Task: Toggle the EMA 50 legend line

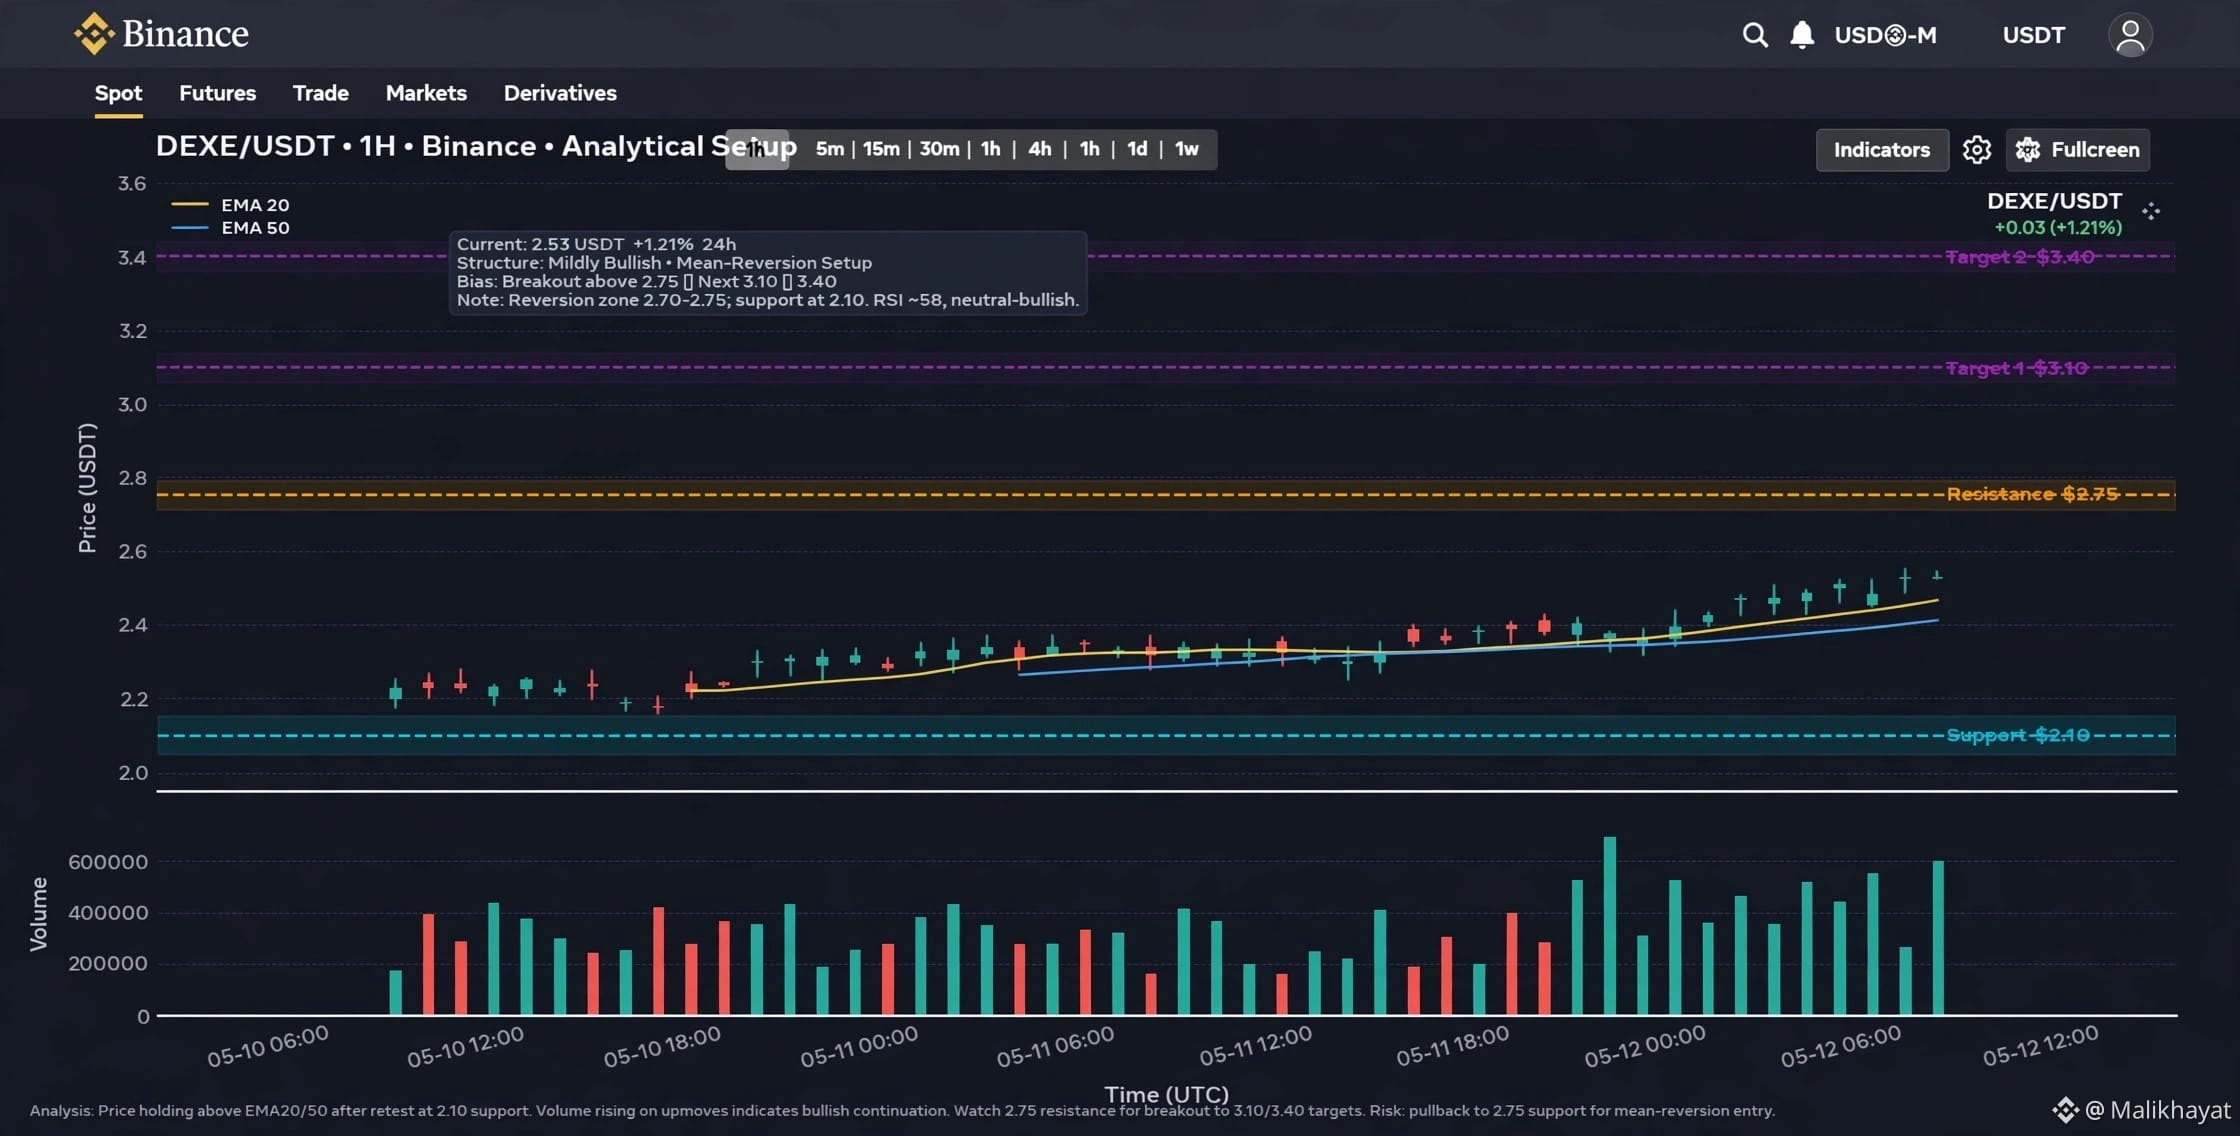Action: click(189, 228)
